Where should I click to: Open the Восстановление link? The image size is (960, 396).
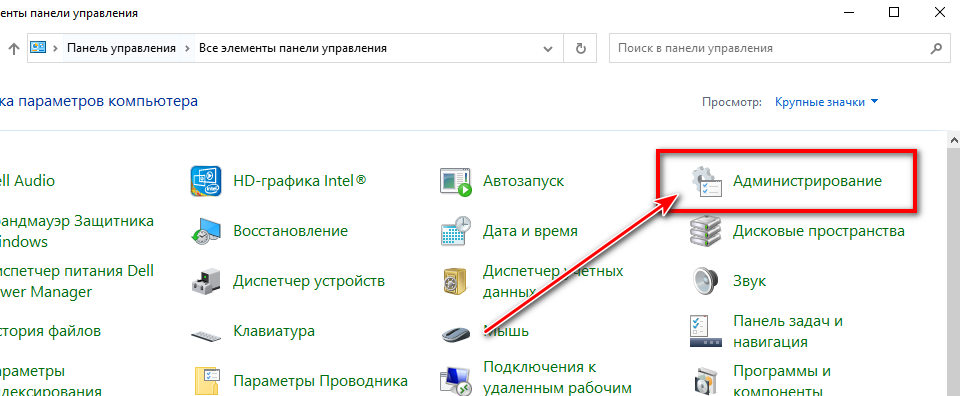[x=290, y=231]
